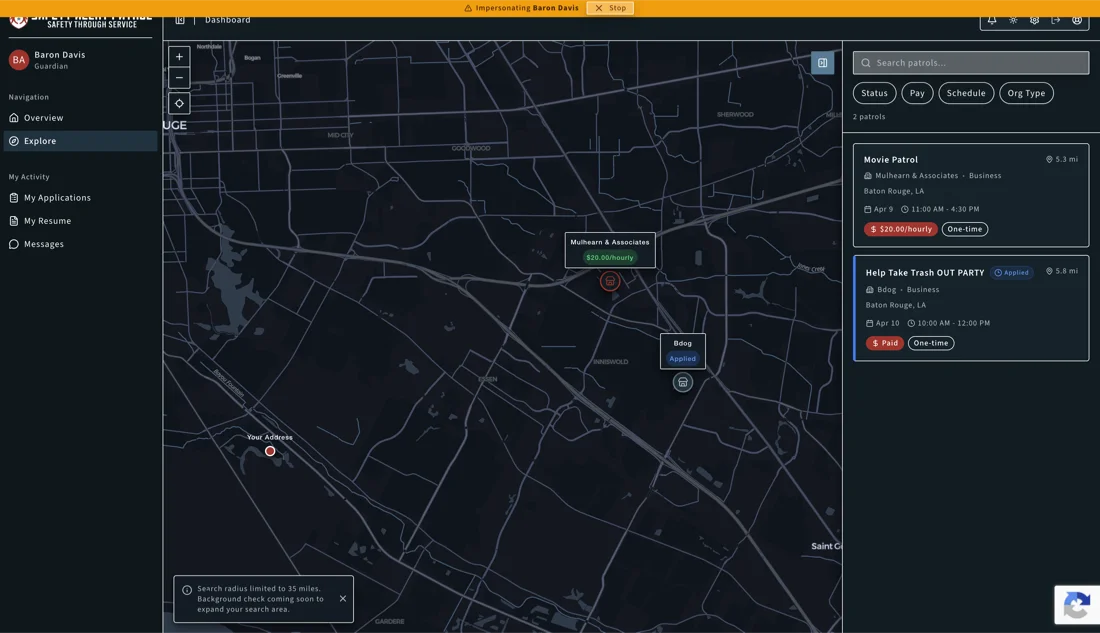Click Applied badge in patrol list
The image size is (1100, 633).
pyautogui.click(x=1012, y=273)
